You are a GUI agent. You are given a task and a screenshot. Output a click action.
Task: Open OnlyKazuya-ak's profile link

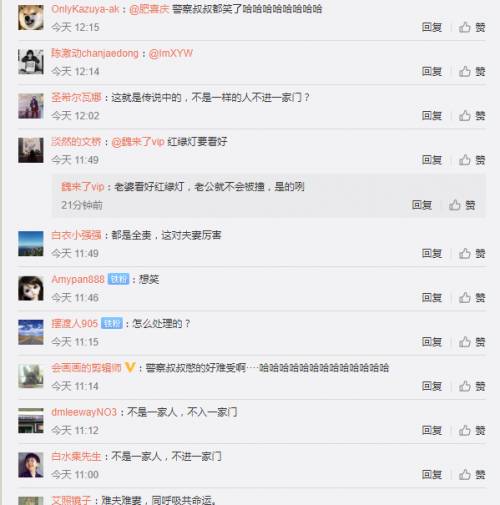(85, 9)
